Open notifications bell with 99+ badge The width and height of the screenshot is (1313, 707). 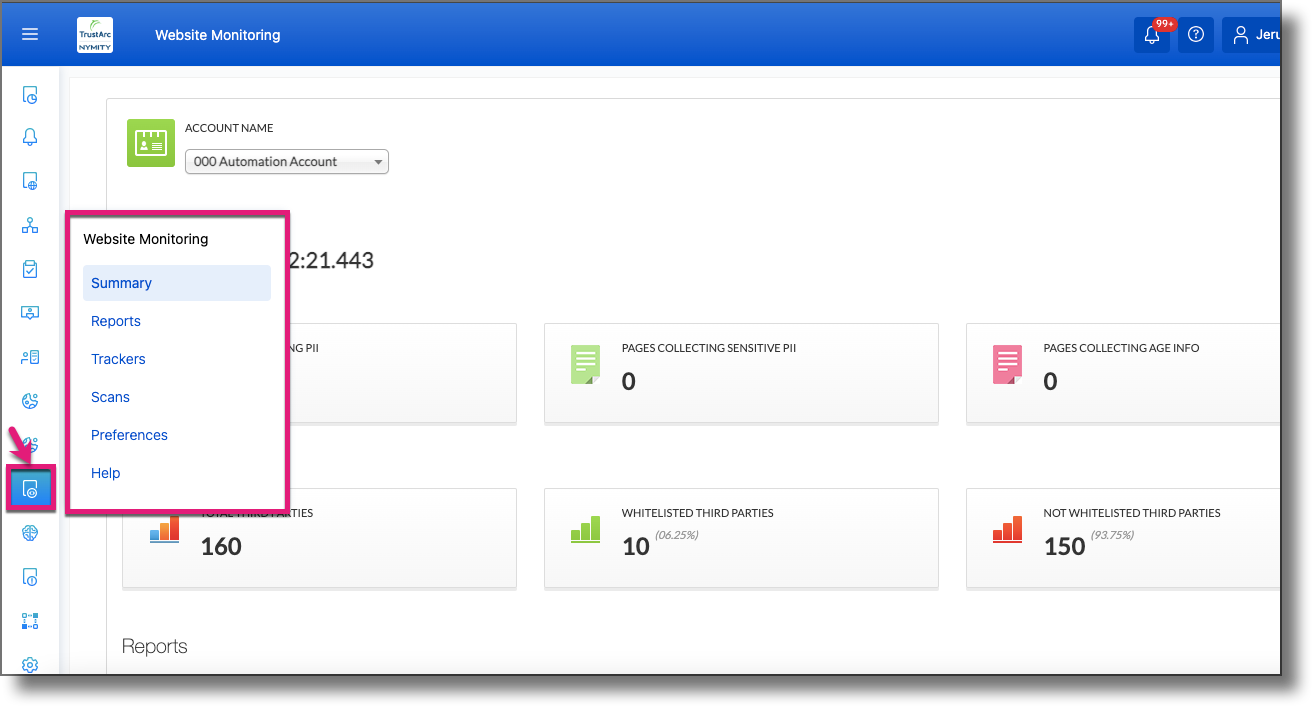coord(1152,34)
